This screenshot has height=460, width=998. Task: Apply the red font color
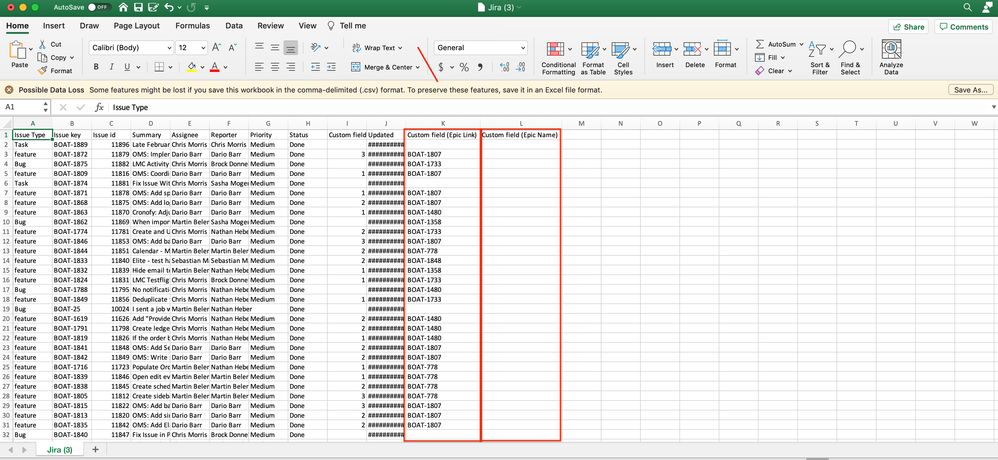pos(214,67)
